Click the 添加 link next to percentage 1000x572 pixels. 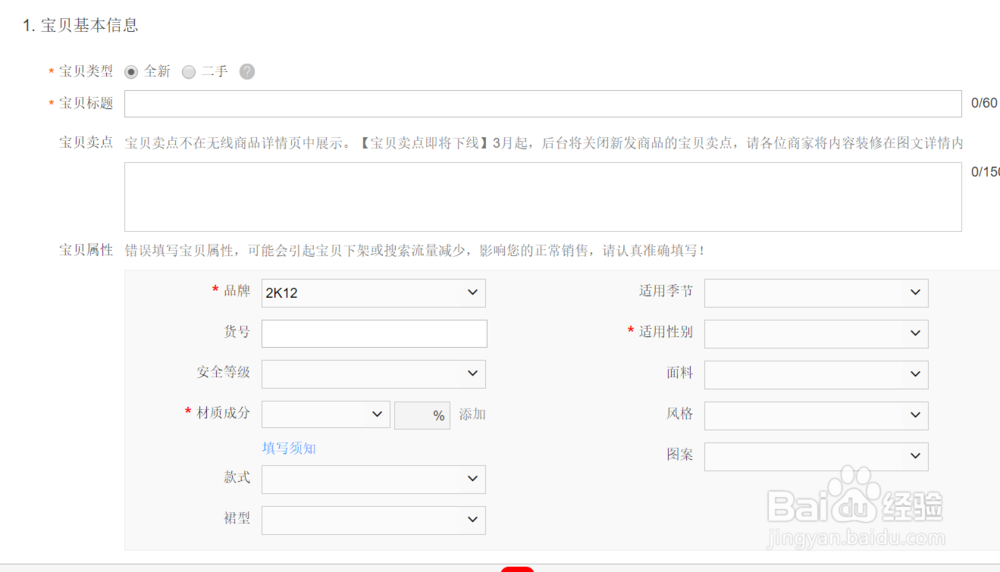473,414
